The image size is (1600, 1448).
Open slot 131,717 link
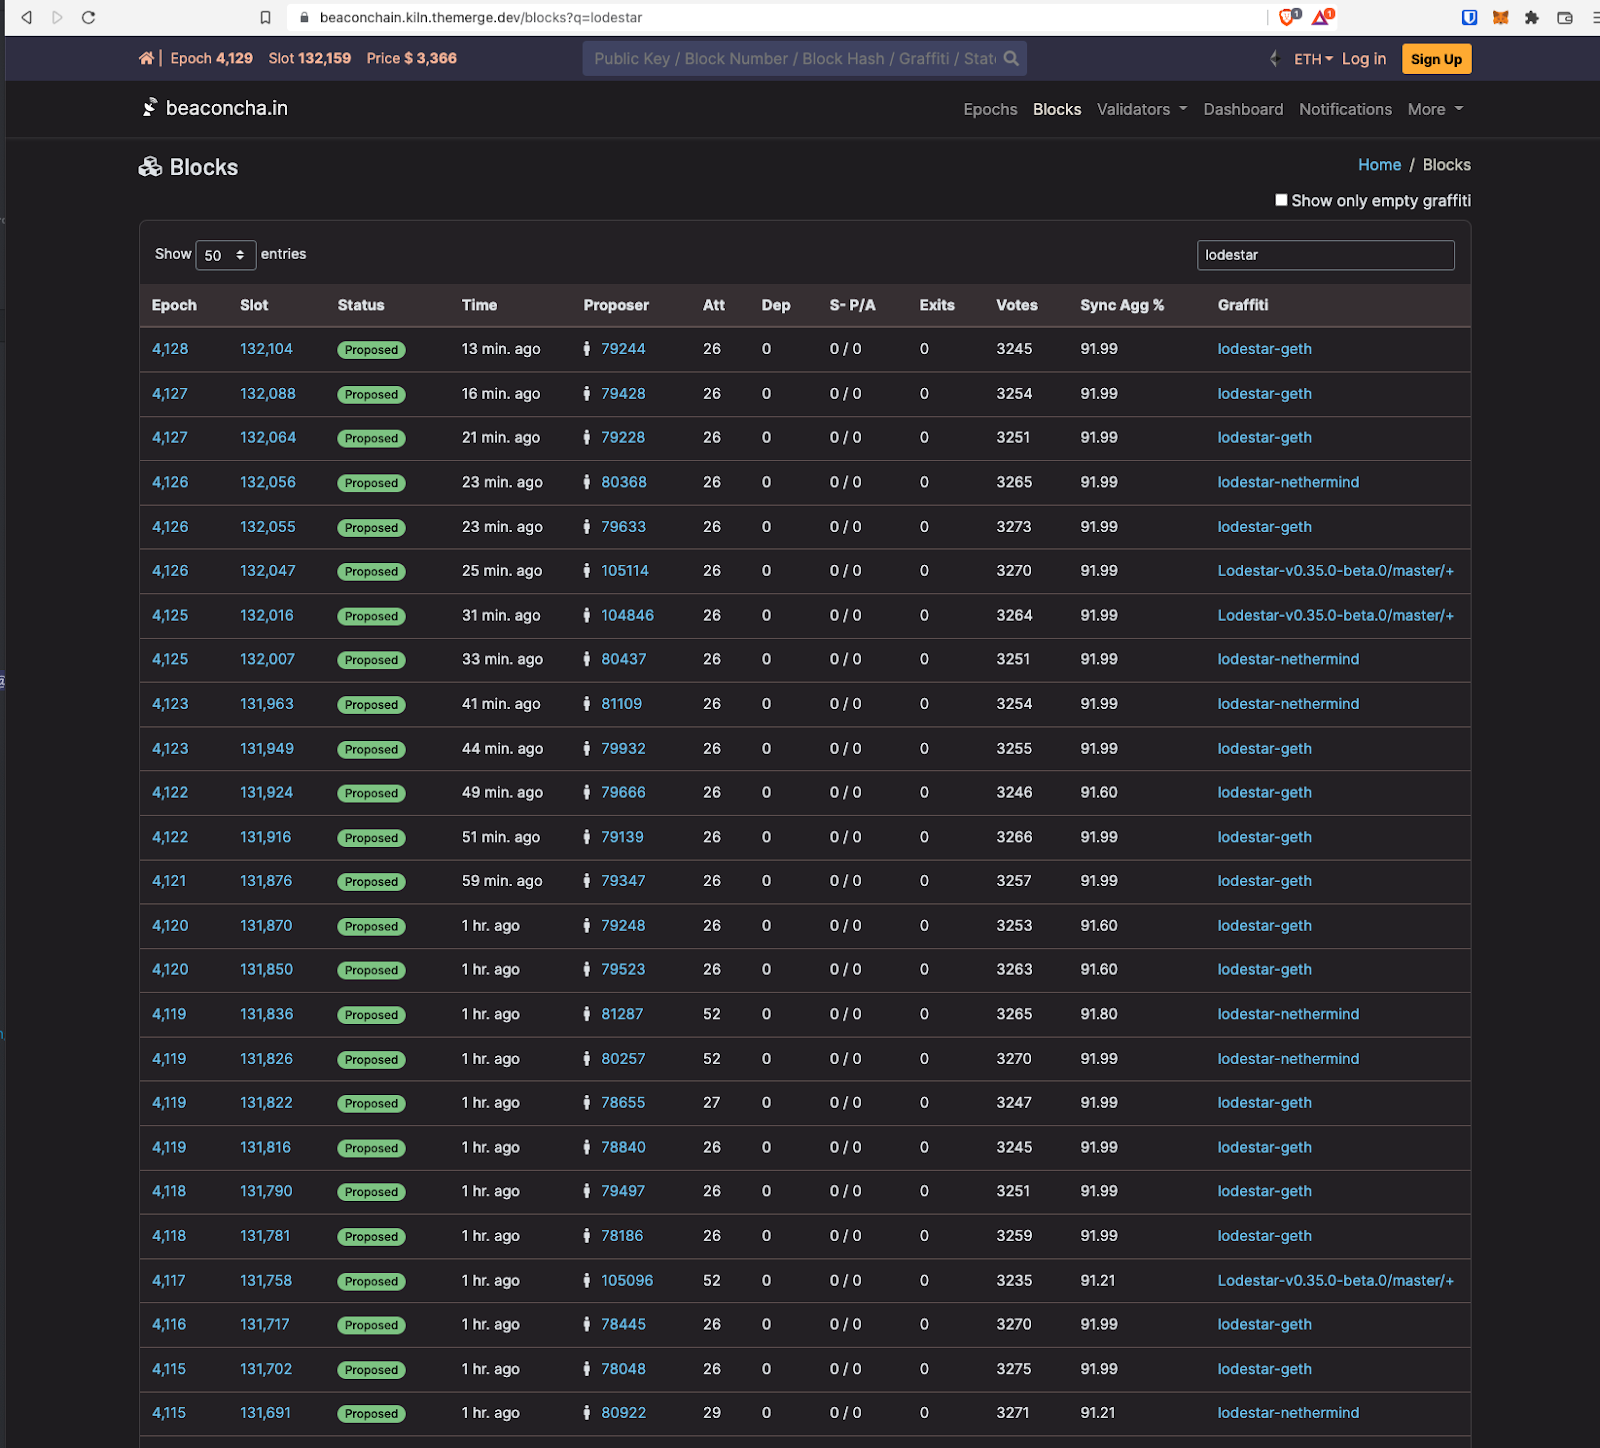coord(265,1324)
